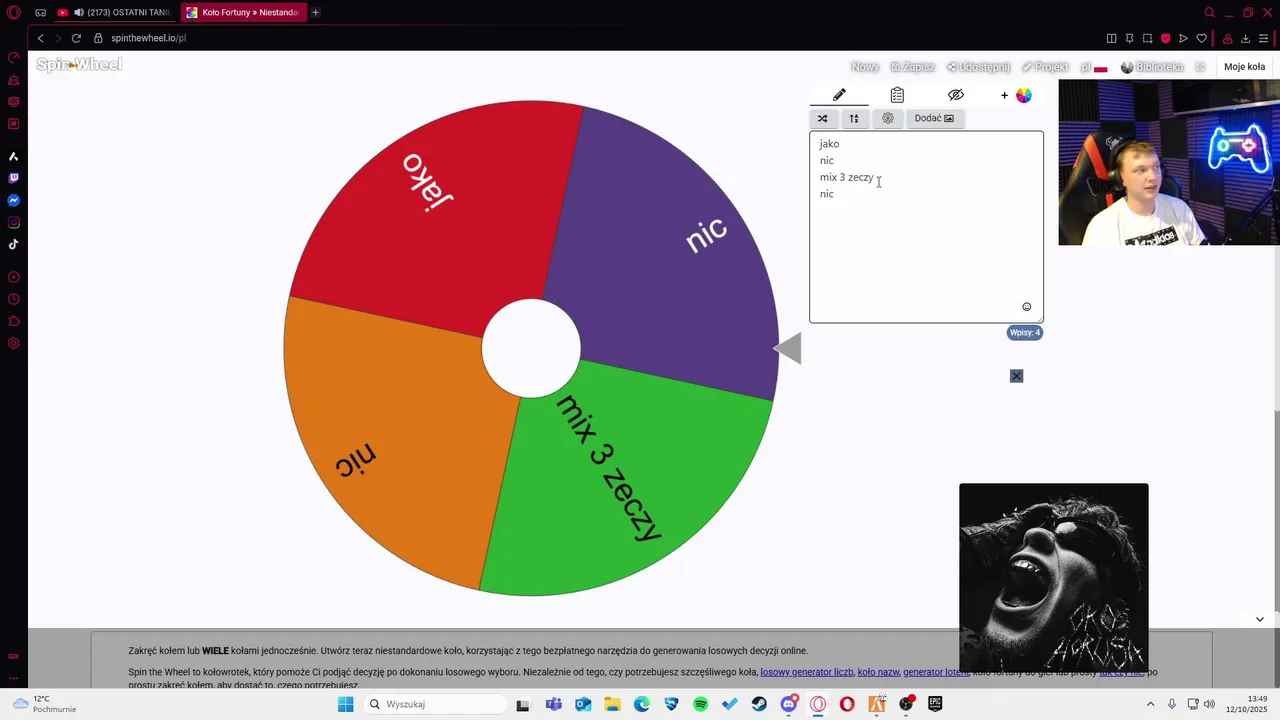The image size is (1280, 720).
Task: Open the Projekt design menu
Action: pyautogui.click(x=1045, y=67)
